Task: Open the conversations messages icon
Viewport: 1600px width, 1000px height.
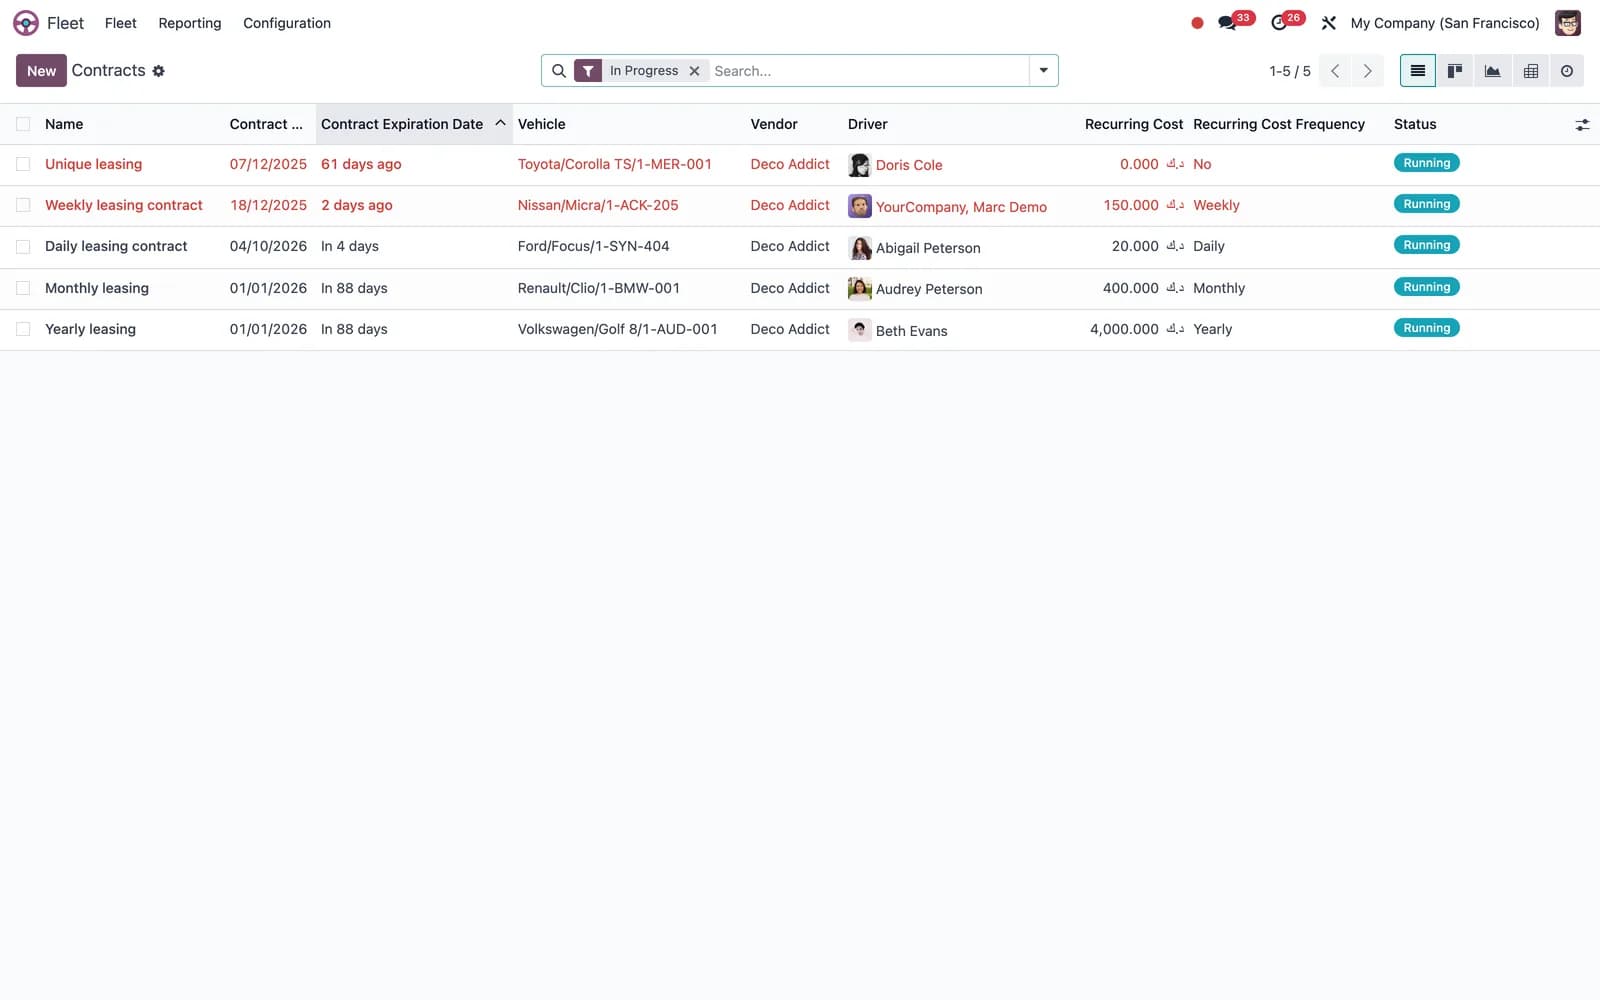Action: (1227, 23)
